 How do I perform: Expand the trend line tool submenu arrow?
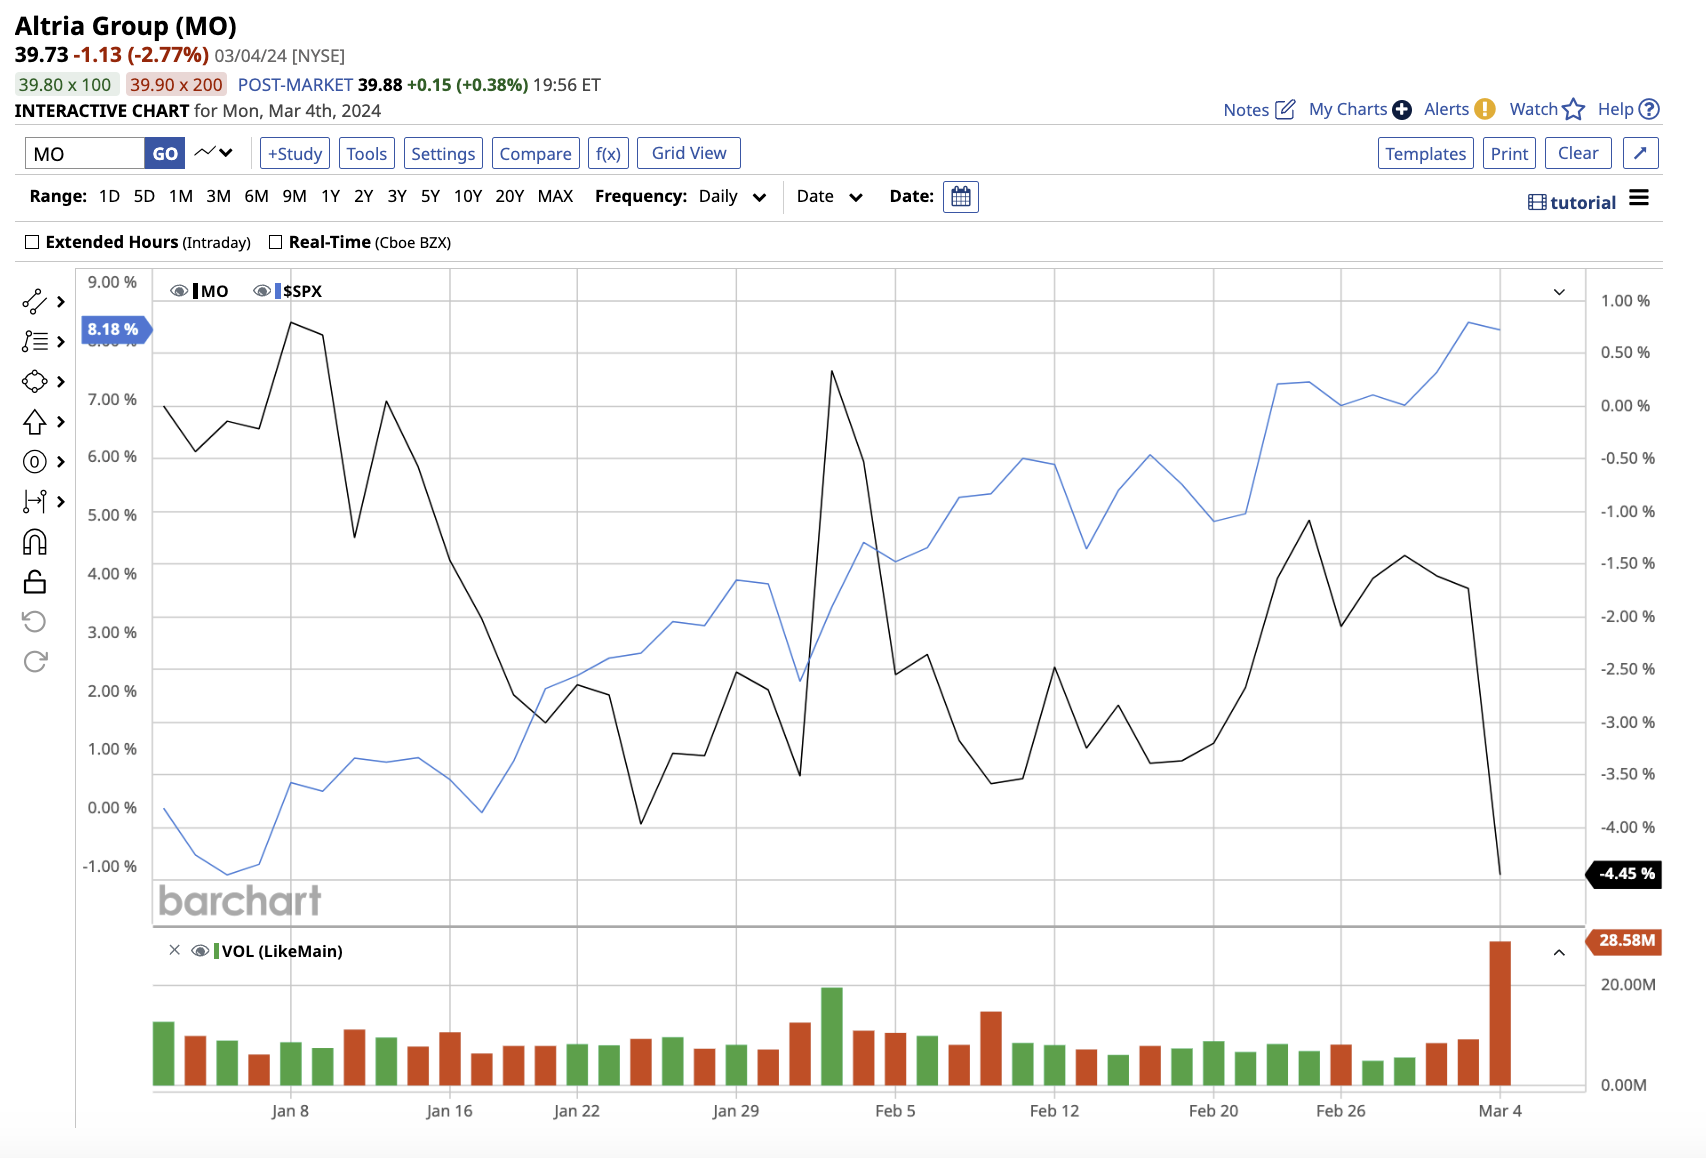[61, 302]
